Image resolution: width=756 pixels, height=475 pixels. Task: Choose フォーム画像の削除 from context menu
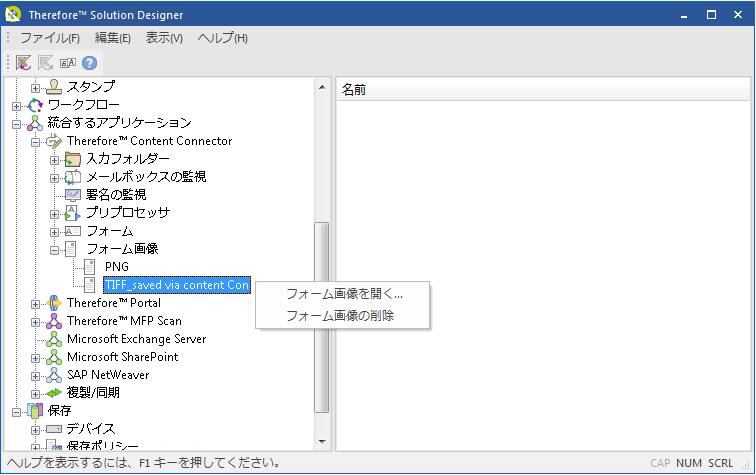(x=340, y=315)
